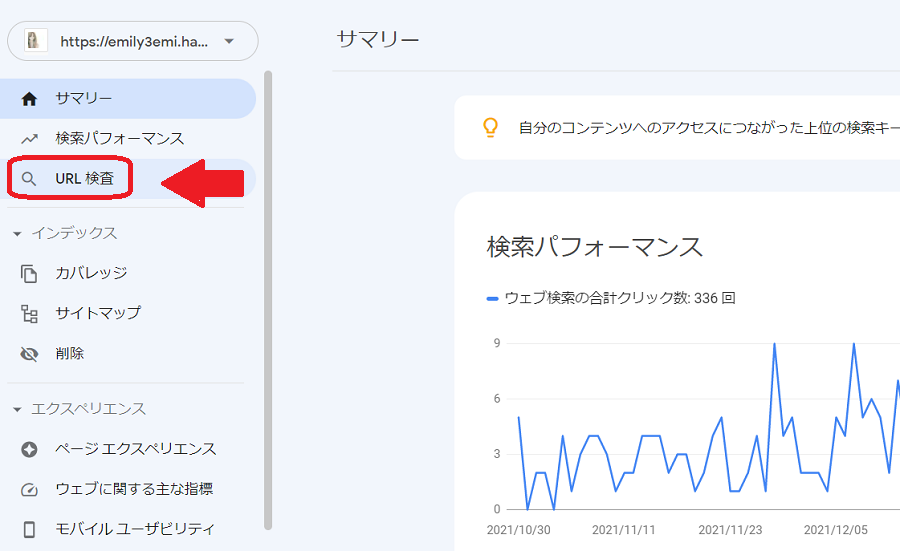Click the 検索パフォーマンス trend icon

coord(29,139)
